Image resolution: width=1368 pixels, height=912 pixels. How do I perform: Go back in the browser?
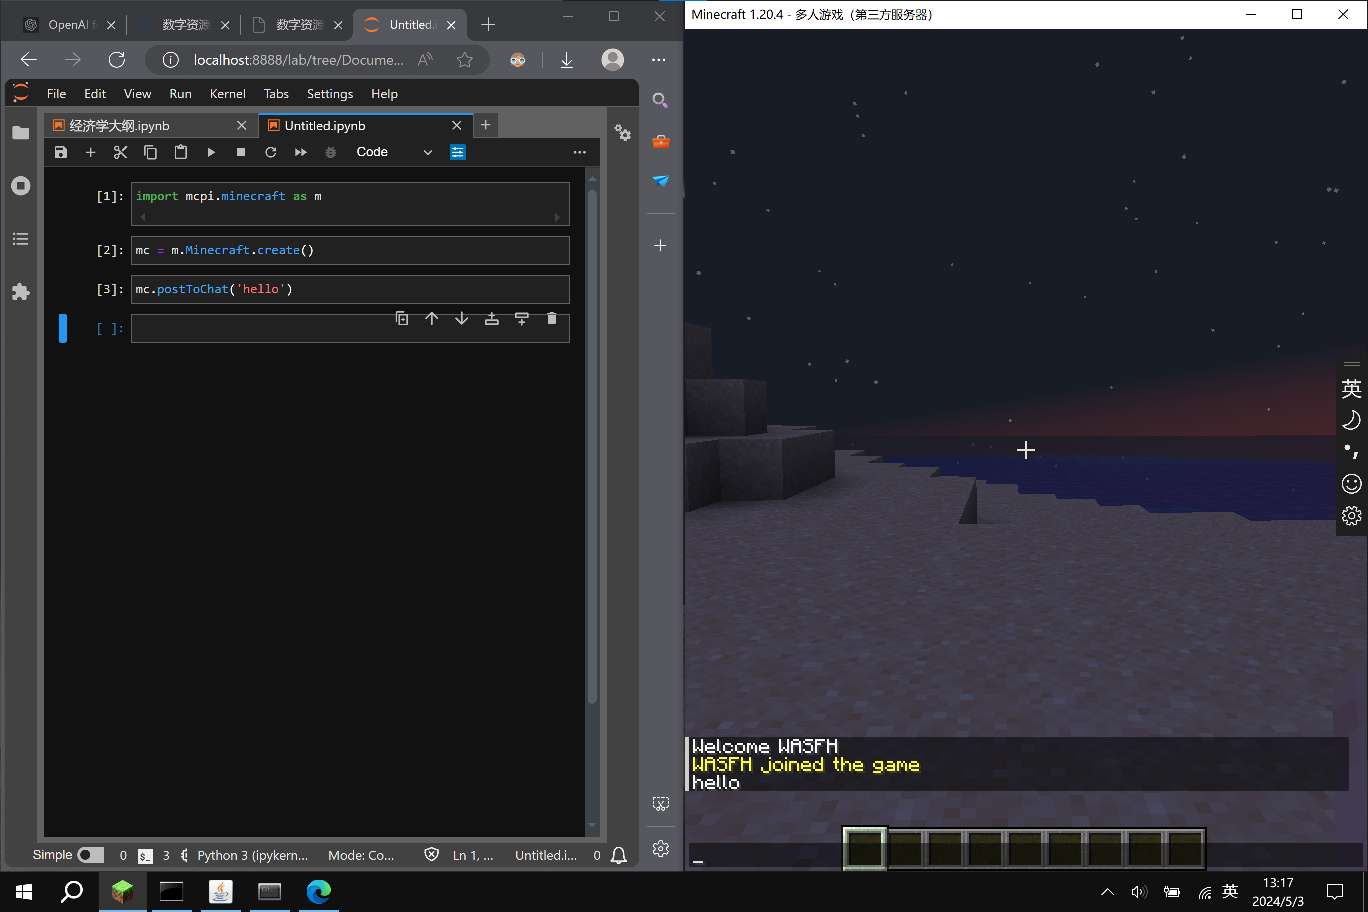29,60
